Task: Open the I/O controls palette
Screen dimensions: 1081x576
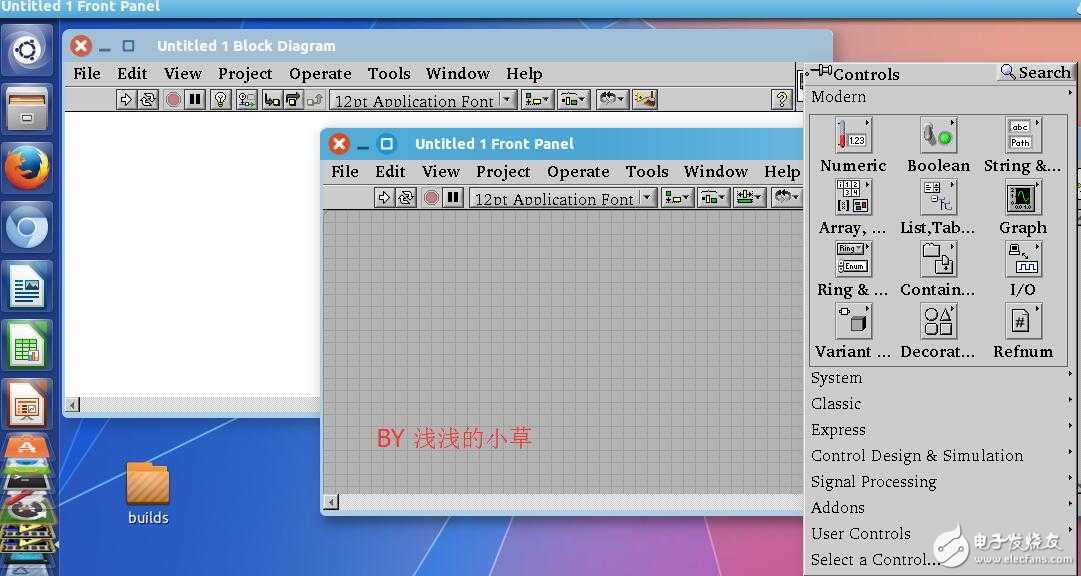Action: click(x=1023, y=259)
